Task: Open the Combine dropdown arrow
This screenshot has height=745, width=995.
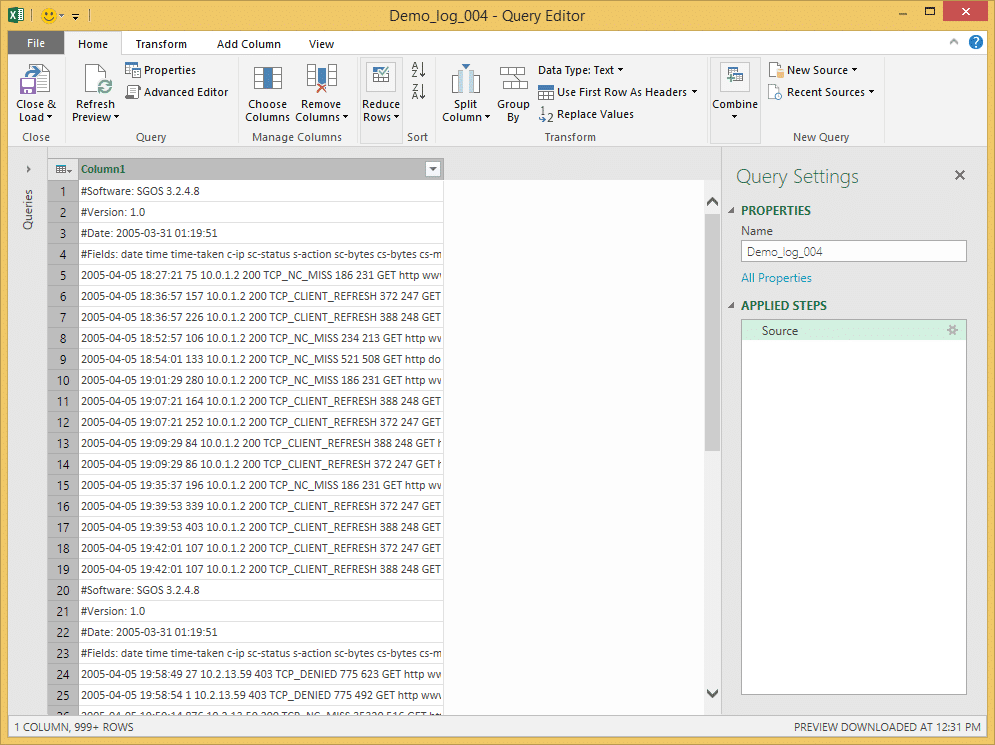Action: pos(735,117)
